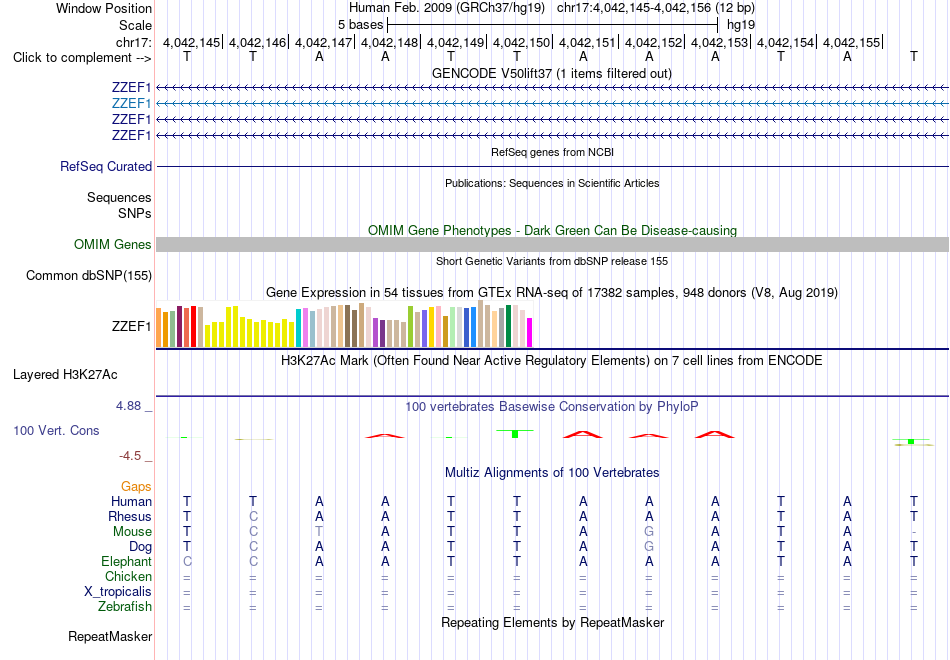The width and height of the screenshot is (950, 660).
Task: Select the Scale track label
Action: [135, 25]
